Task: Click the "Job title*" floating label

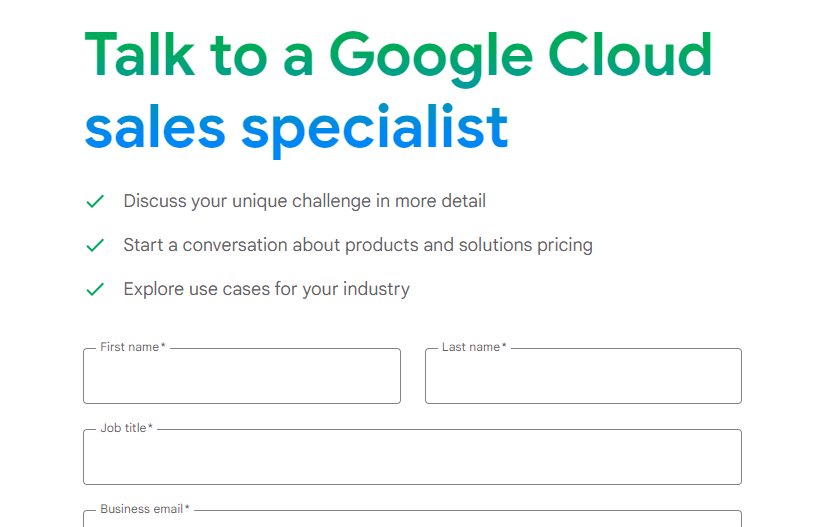Action: coord(126,428)
